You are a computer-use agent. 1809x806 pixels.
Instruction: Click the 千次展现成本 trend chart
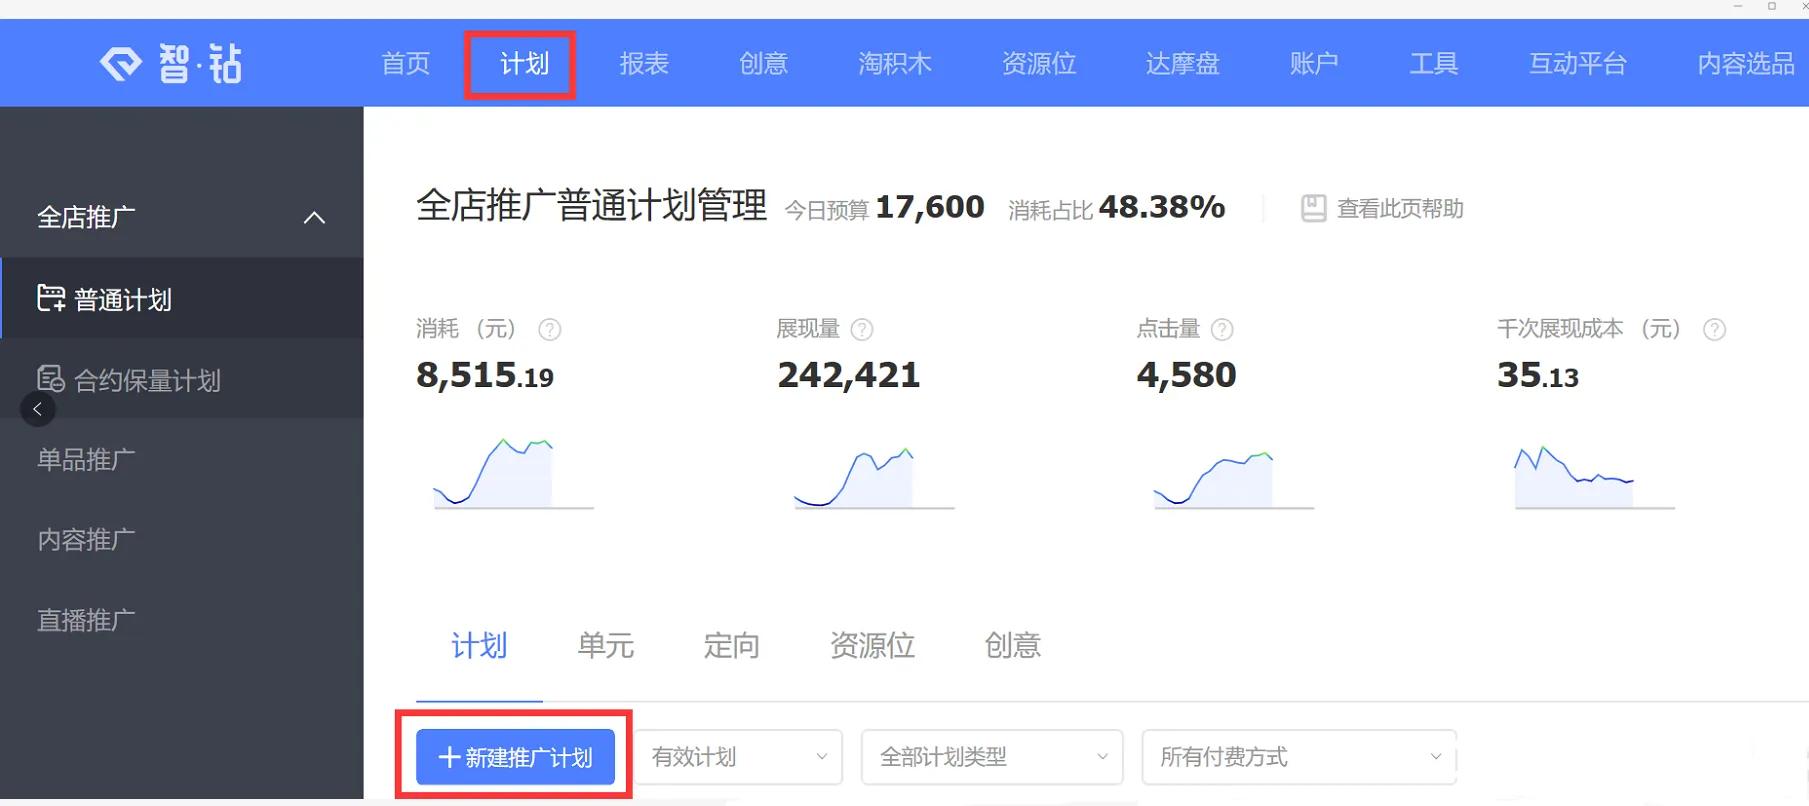coord(1594,476)
